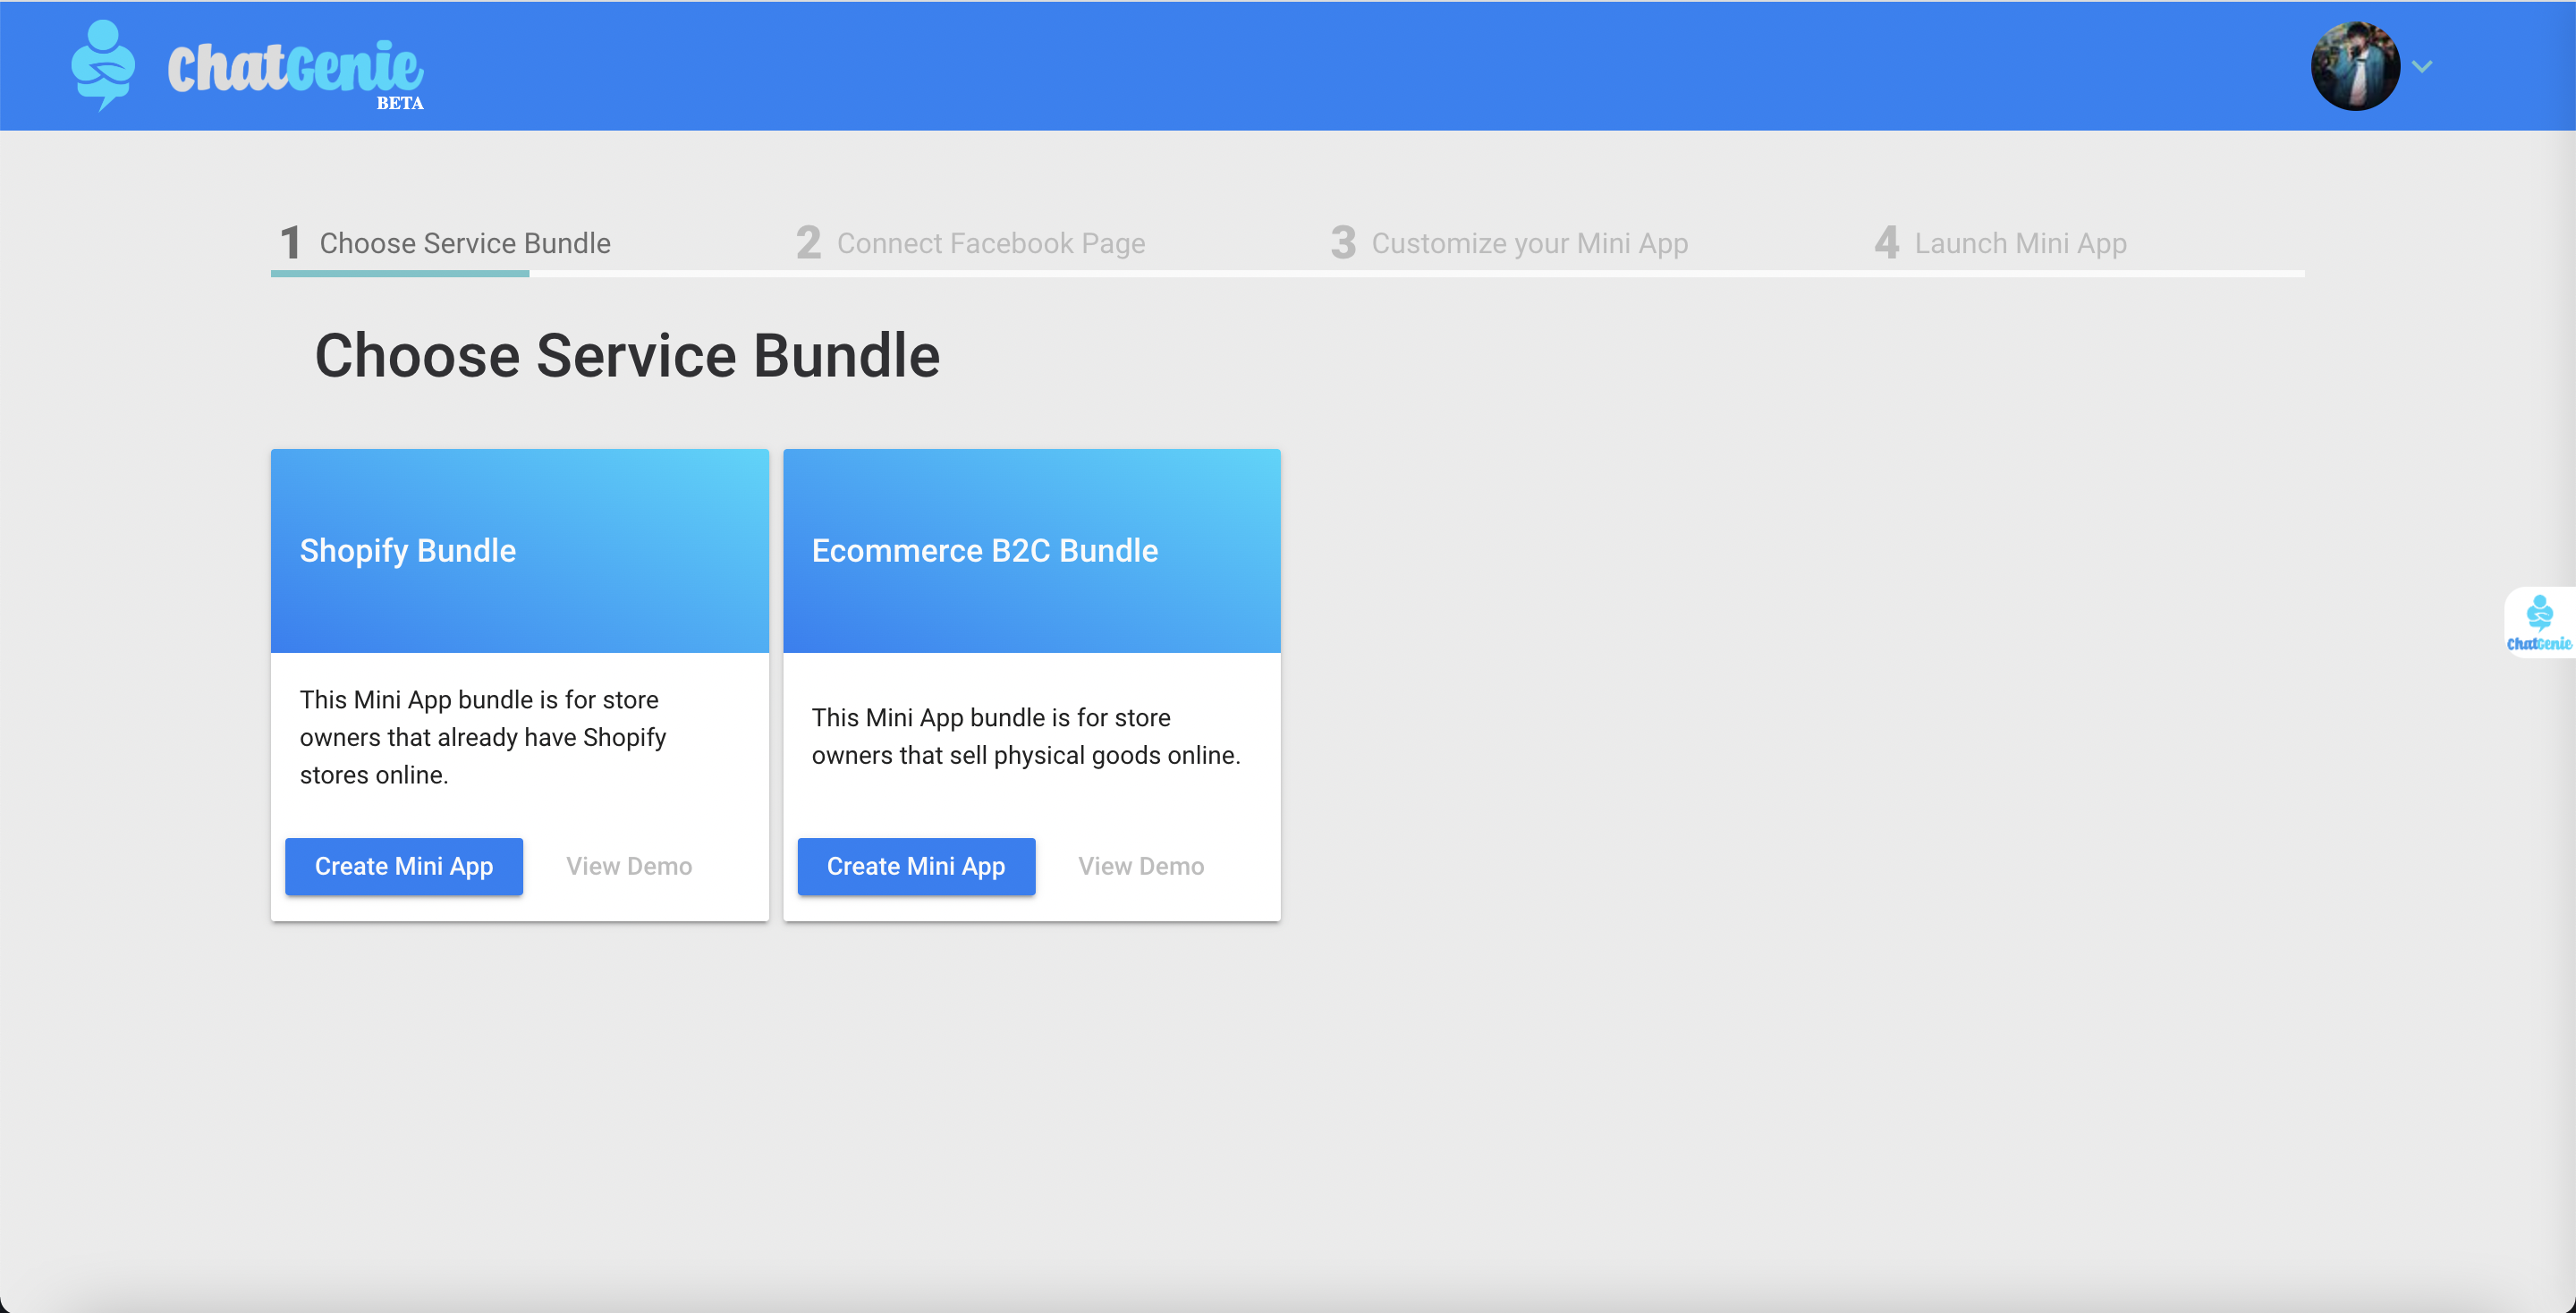Go to step 4 Launch Mini App

(2000, 243)
